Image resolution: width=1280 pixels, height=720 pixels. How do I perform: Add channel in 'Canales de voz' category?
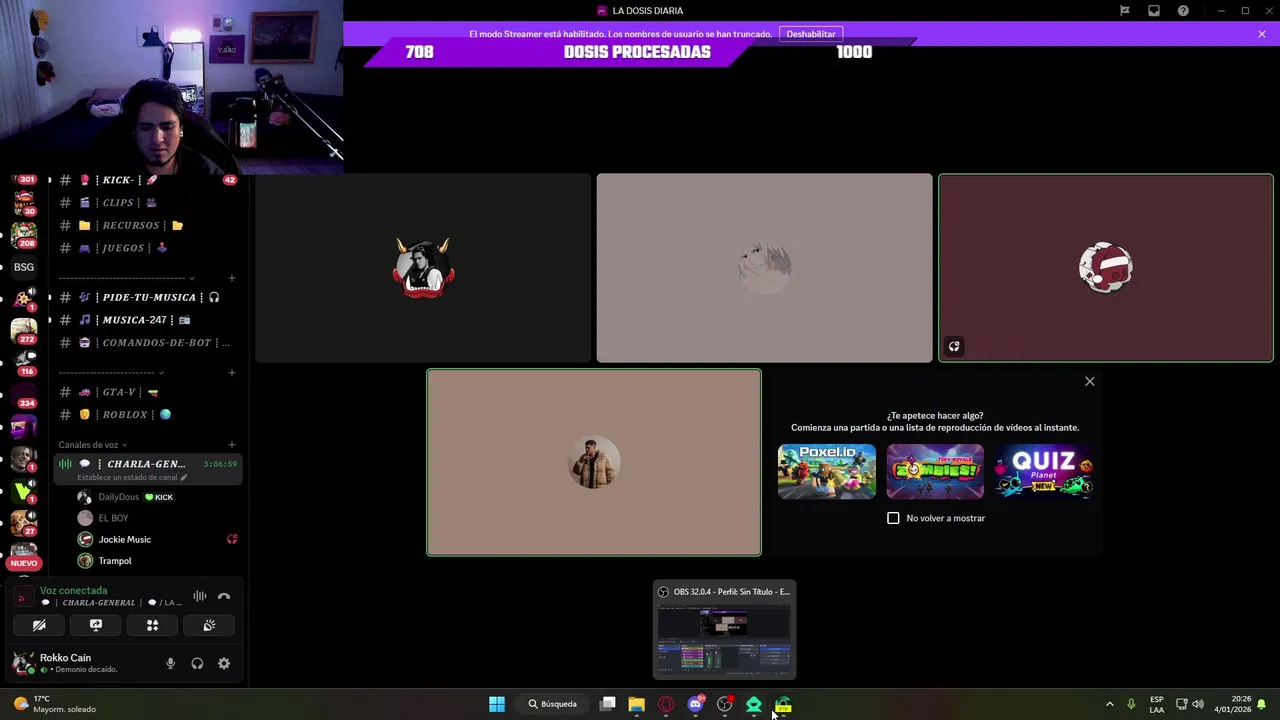coord(232,445)
